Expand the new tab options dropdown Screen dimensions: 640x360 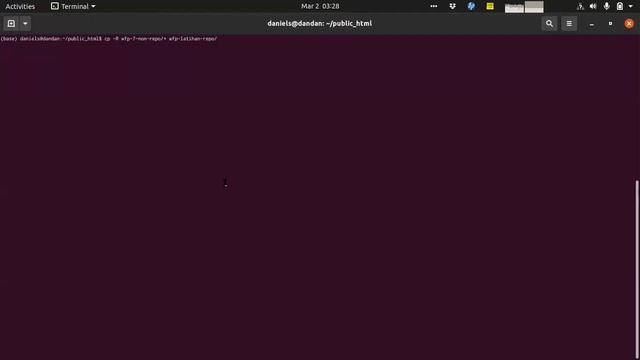pyautogui.click(x=25, y=24)
